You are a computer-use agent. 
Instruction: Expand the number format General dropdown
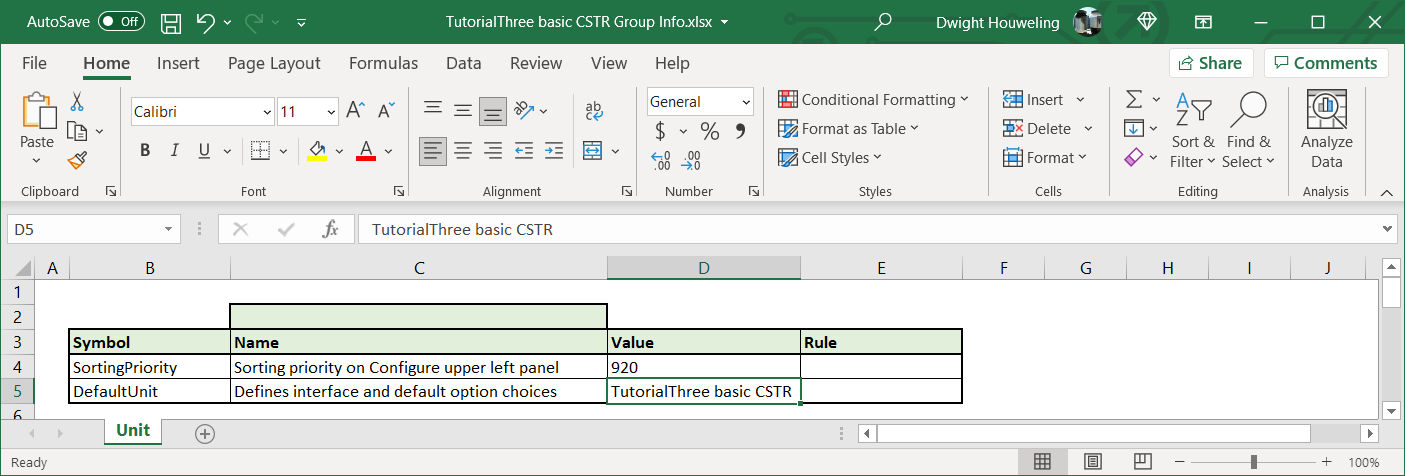(746, 102)
